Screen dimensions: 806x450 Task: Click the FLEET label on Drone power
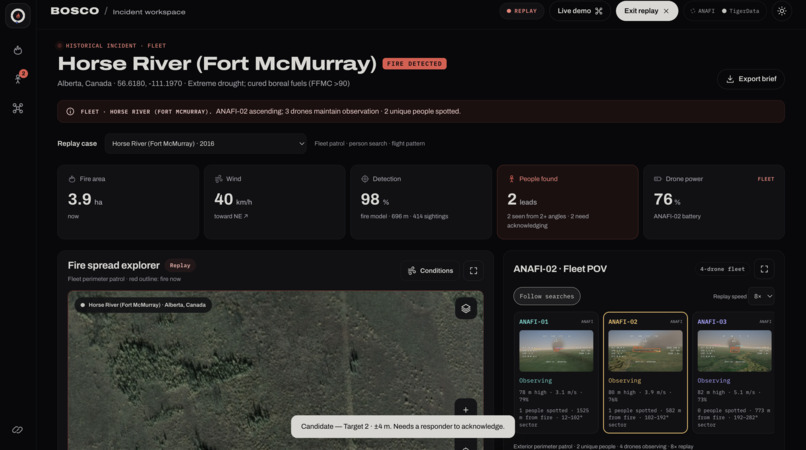[765, 179]
